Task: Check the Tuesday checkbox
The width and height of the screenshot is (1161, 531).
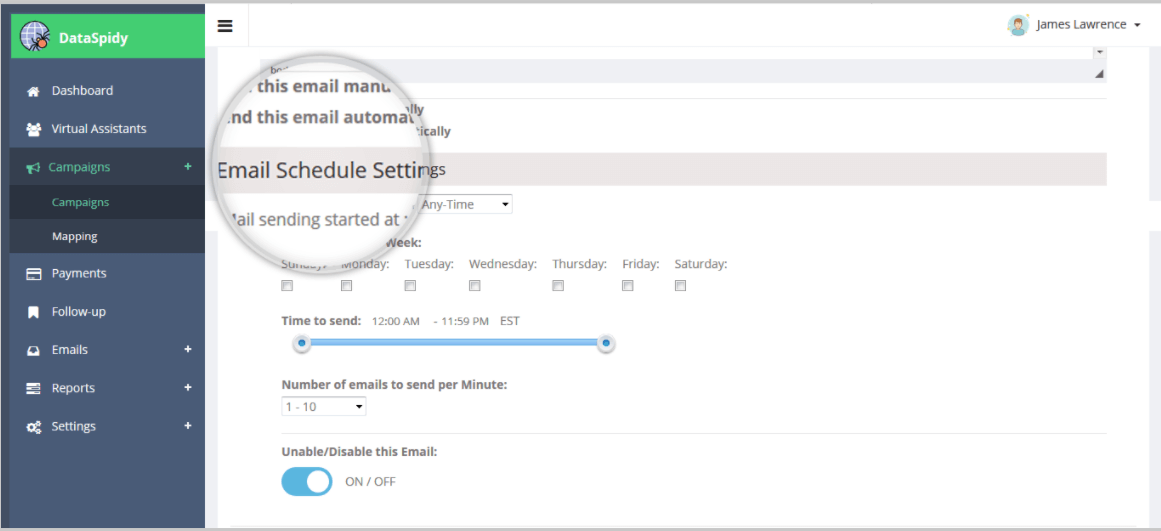Action: click(410, 286)
